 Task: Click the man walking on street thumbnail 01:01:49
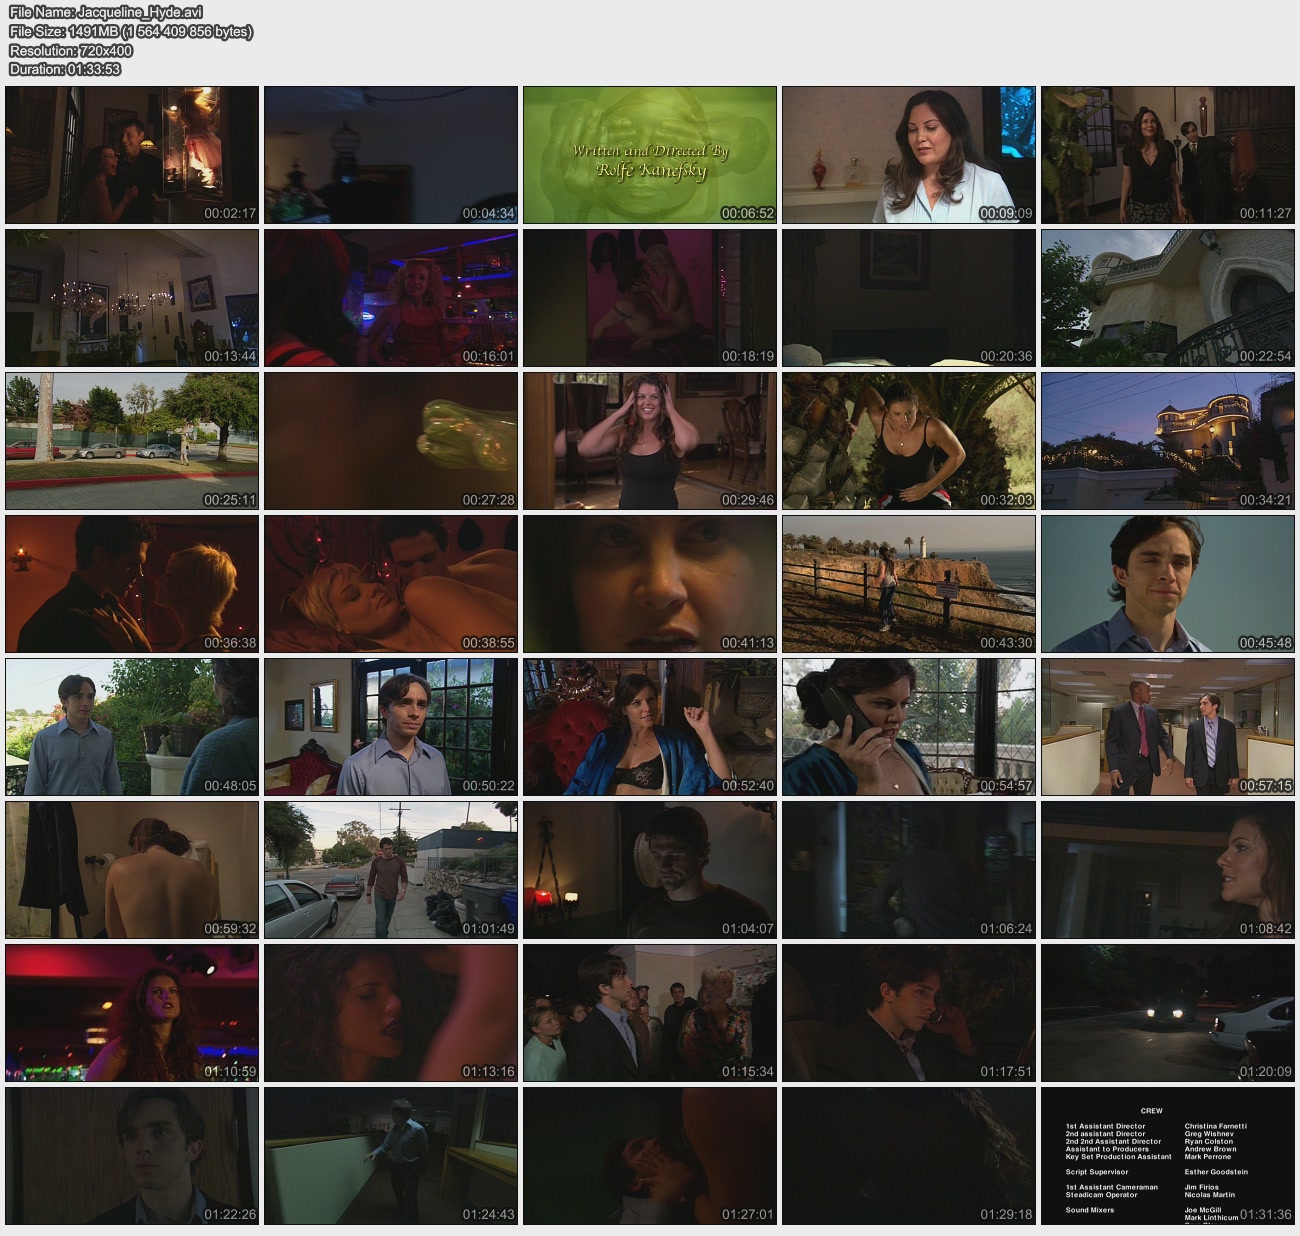pyautogui.click(x=391, y=870)
